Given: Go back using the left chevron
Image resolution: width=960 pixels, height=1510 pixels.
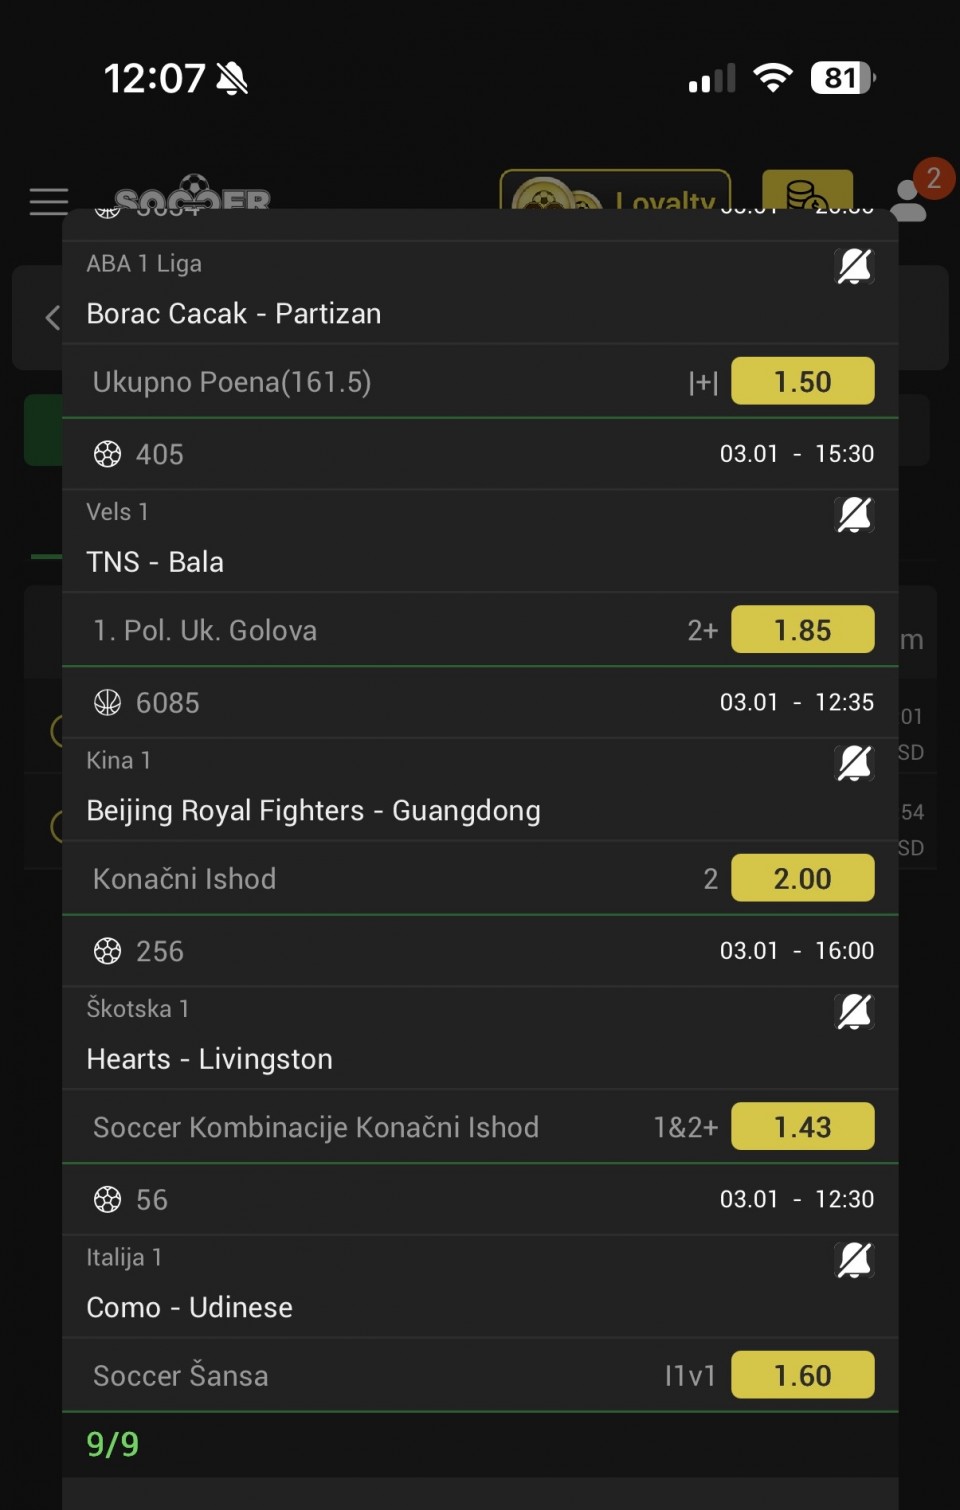Looking at the screenshot, I should (x=53, y=318).
